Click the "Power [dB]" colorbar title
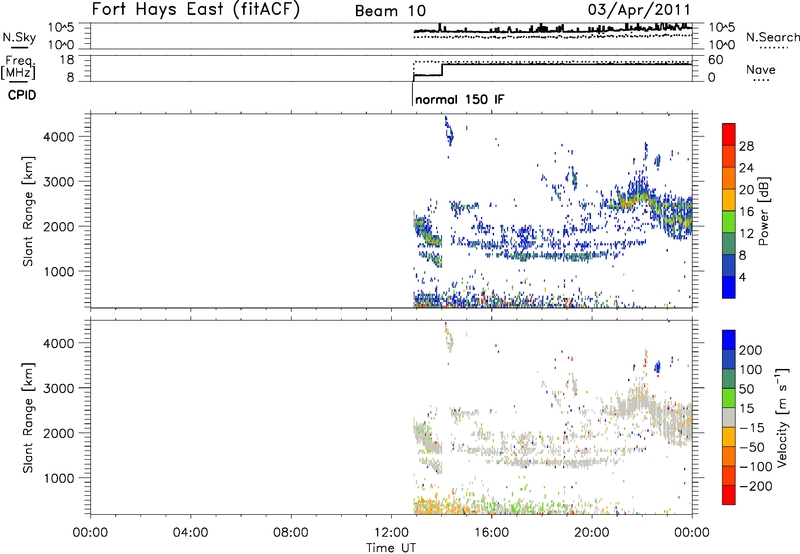Viewport: 800px width, 554px height. [764, 211]
